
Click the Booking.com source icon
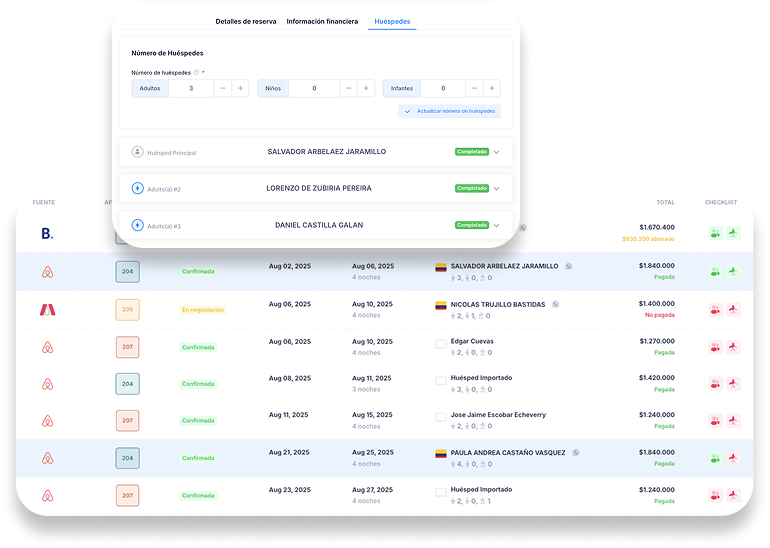tap(46, 234)
